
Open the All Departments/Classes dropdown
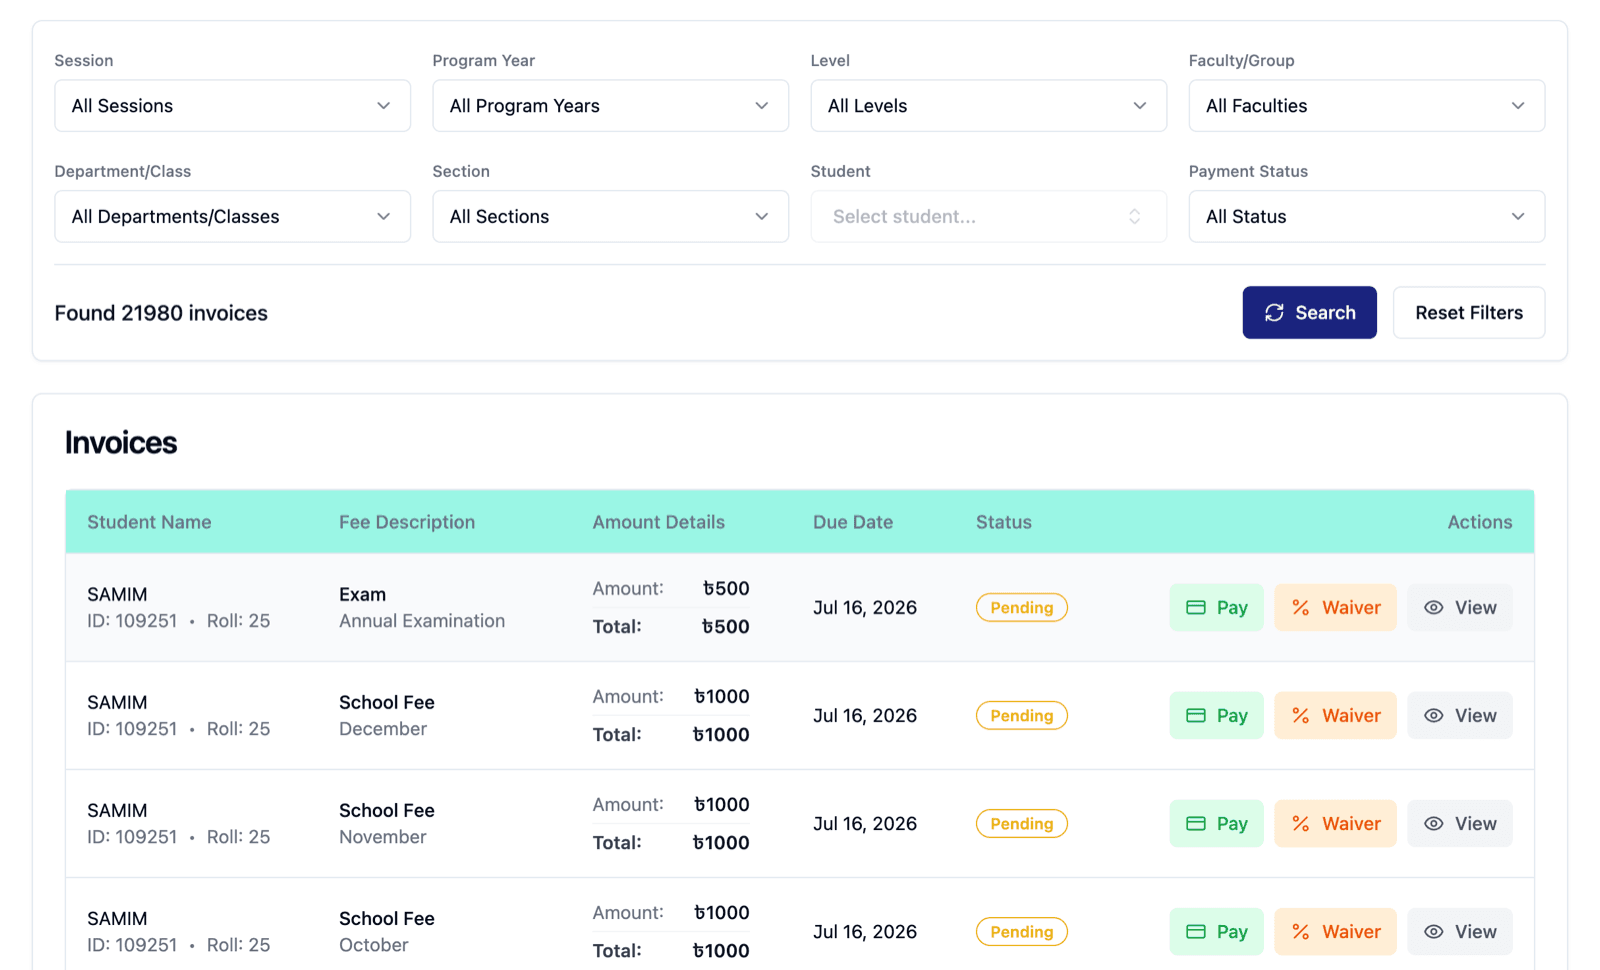tap(232, 217)
